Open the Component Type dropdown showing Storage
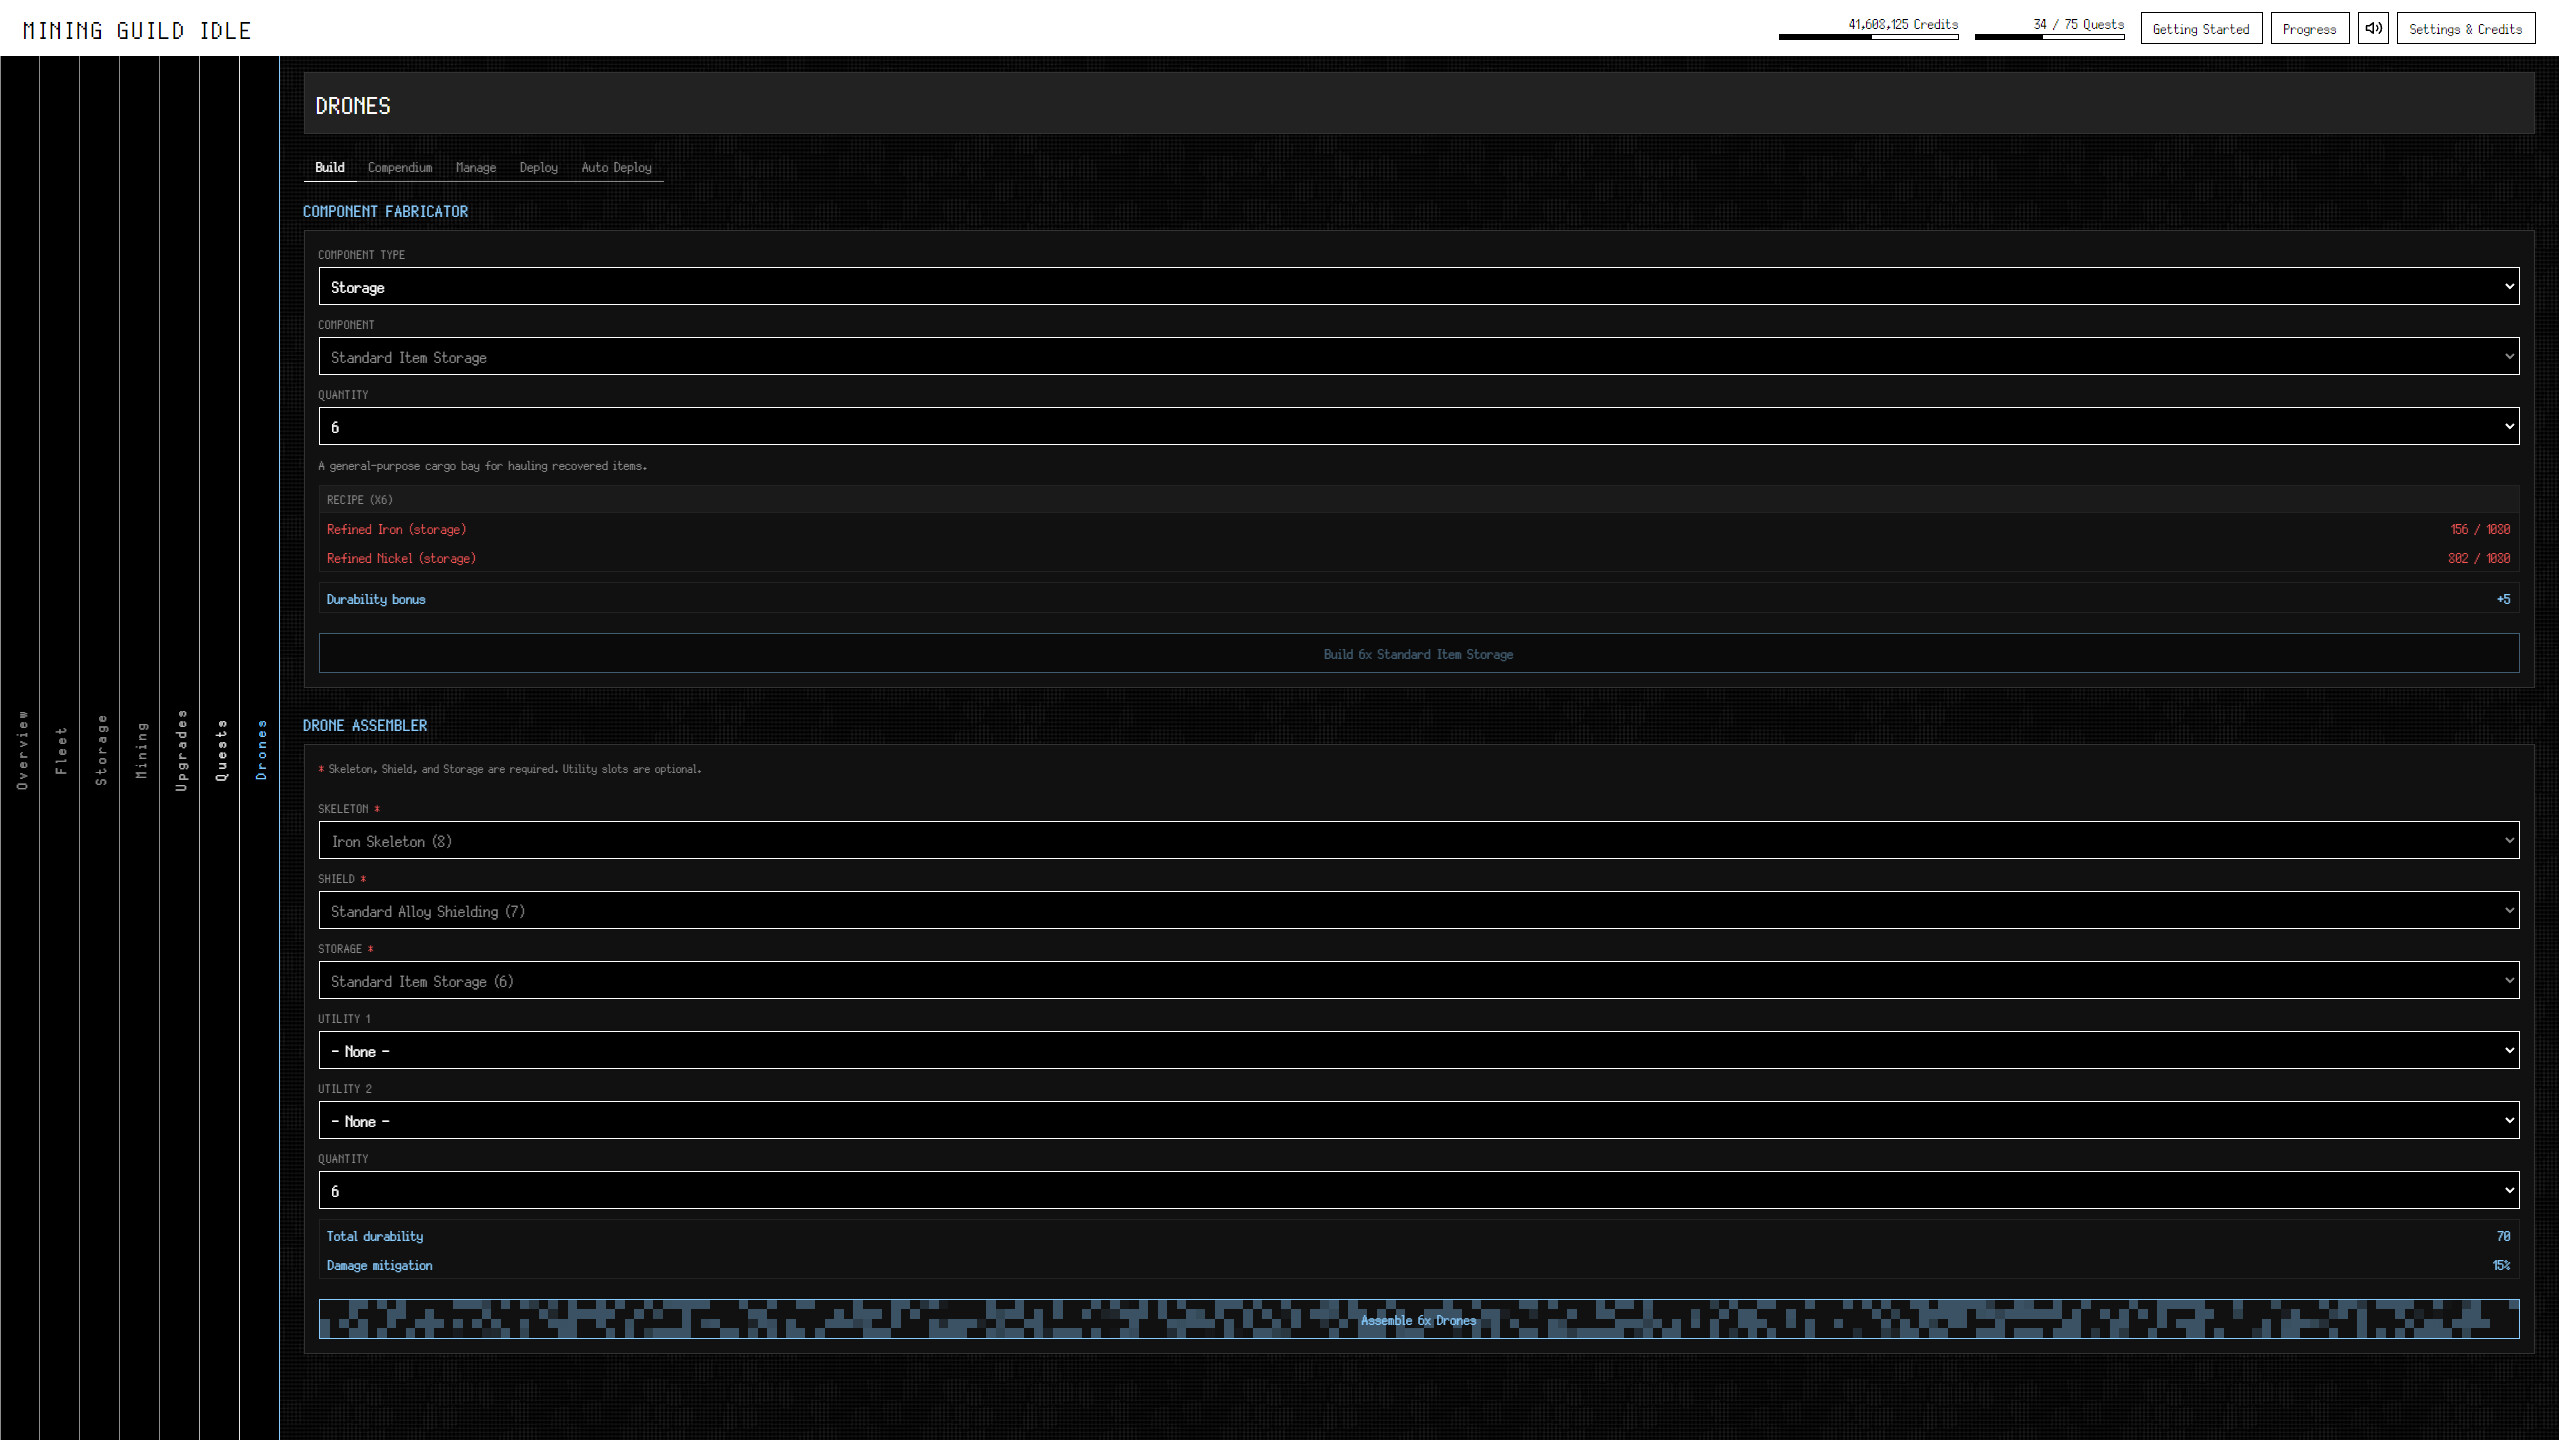Image resolution: width=2560 pixels, height=1440 pixels. (x=1418, y=286)
